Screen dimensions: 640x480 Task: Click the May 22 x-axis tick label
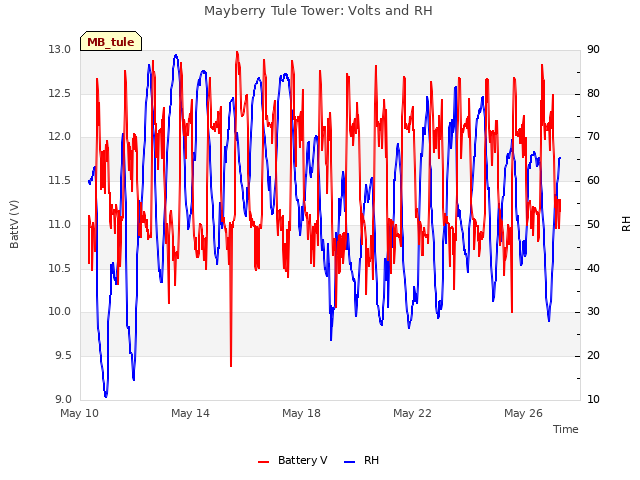pyautogui.click(x=412, y=413)
